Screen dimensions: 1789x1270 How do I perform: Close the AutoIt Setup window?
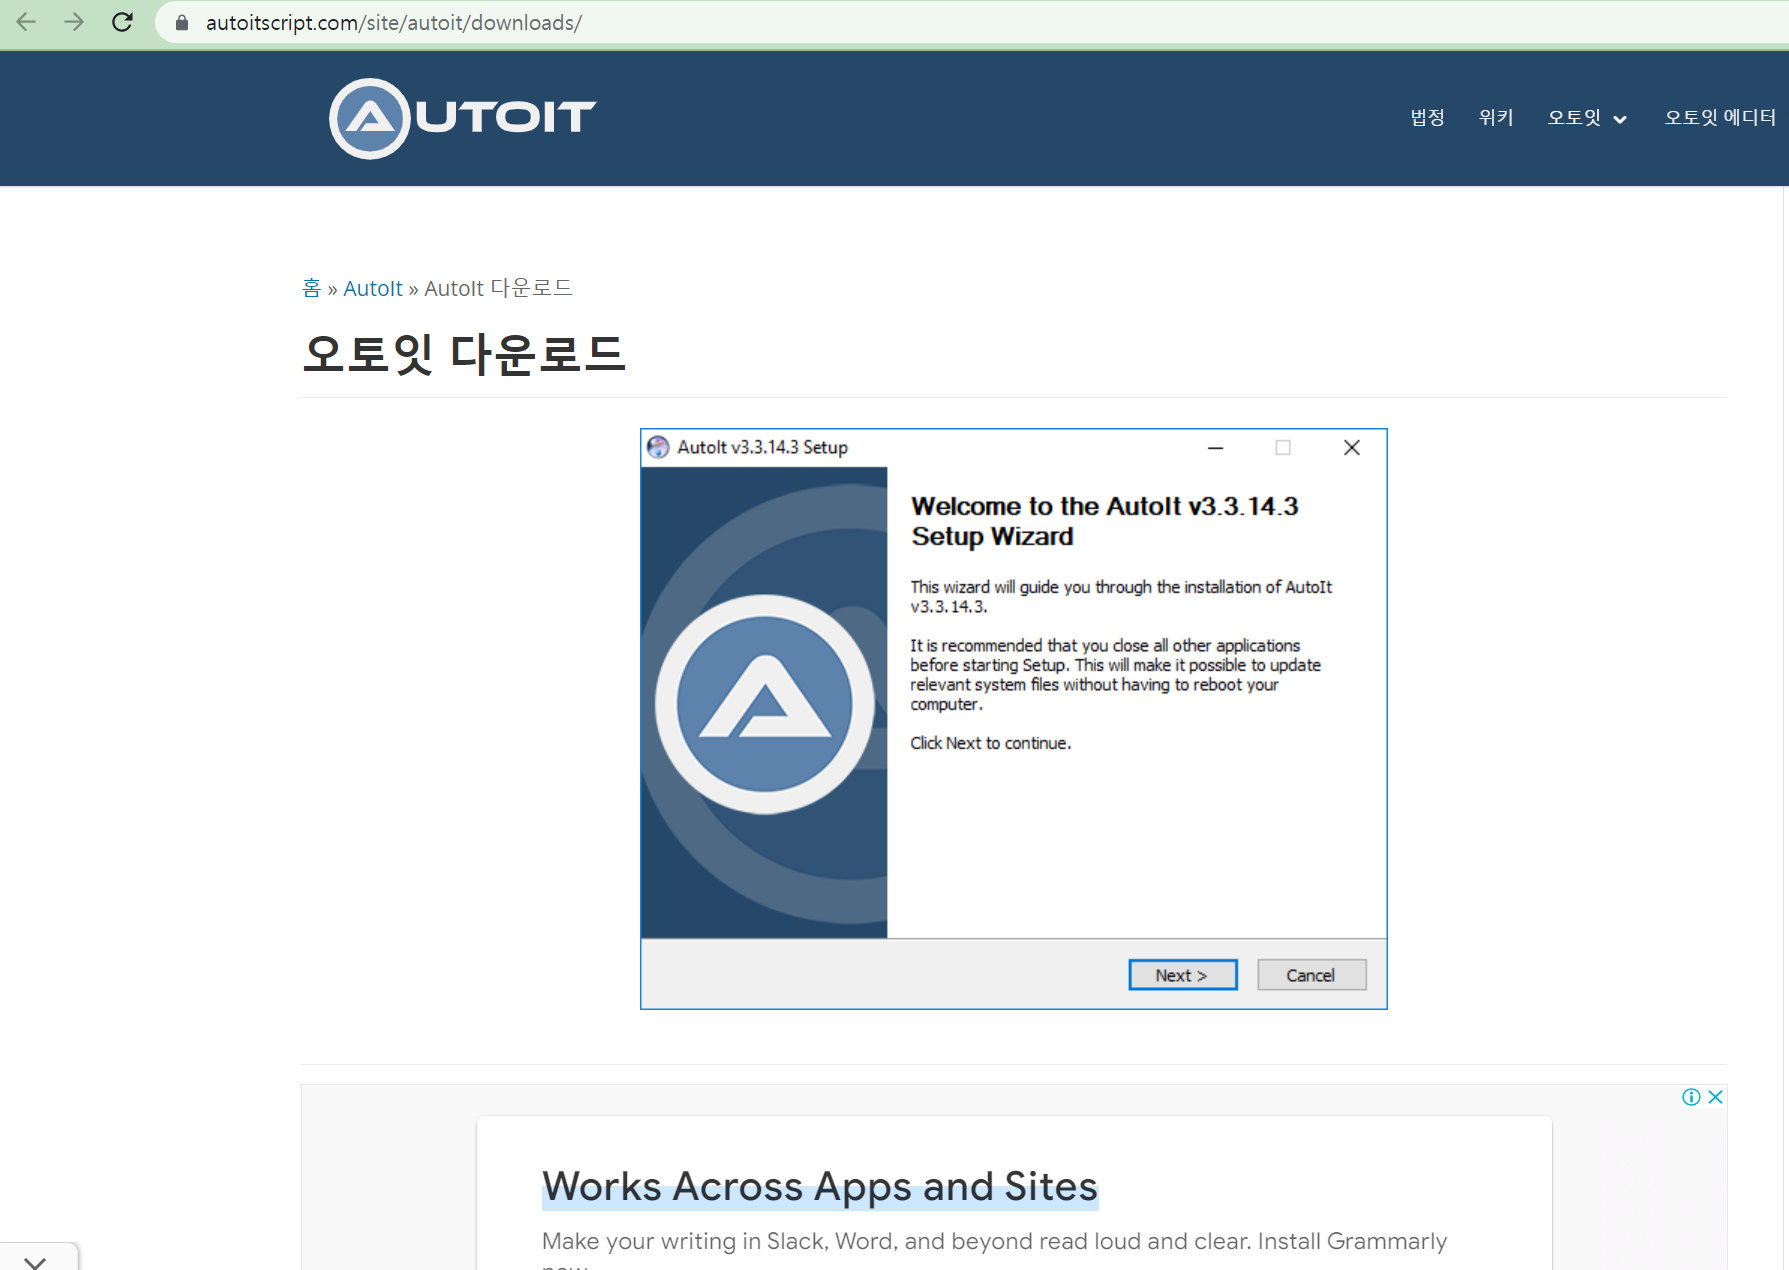click(x=1352, y=448)
